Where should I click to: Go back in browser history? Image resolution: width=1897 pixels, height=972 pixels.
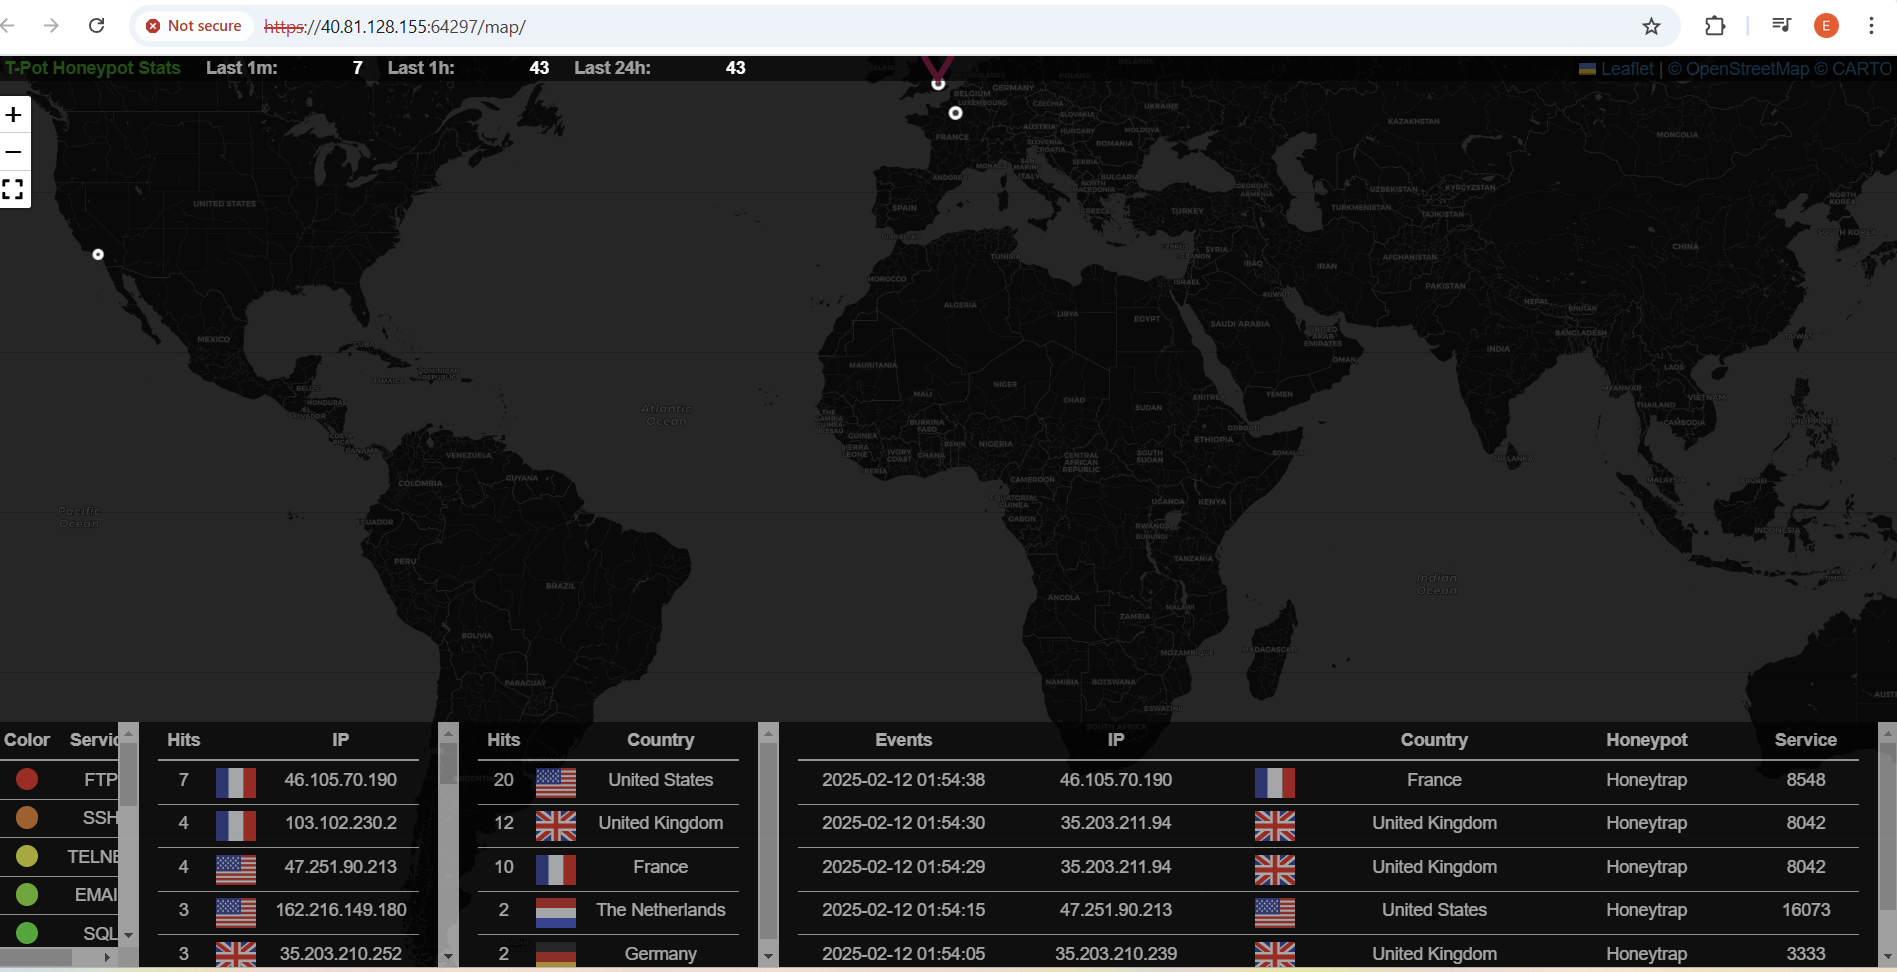coord(8,26)
